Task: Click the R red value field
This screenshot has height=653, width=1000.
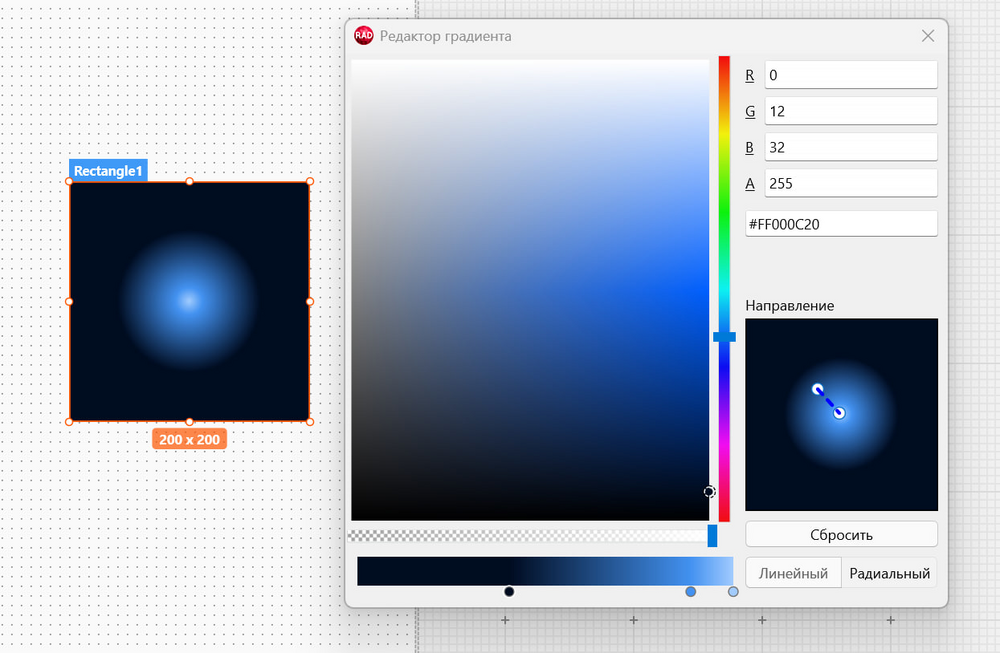Action: 851,75
